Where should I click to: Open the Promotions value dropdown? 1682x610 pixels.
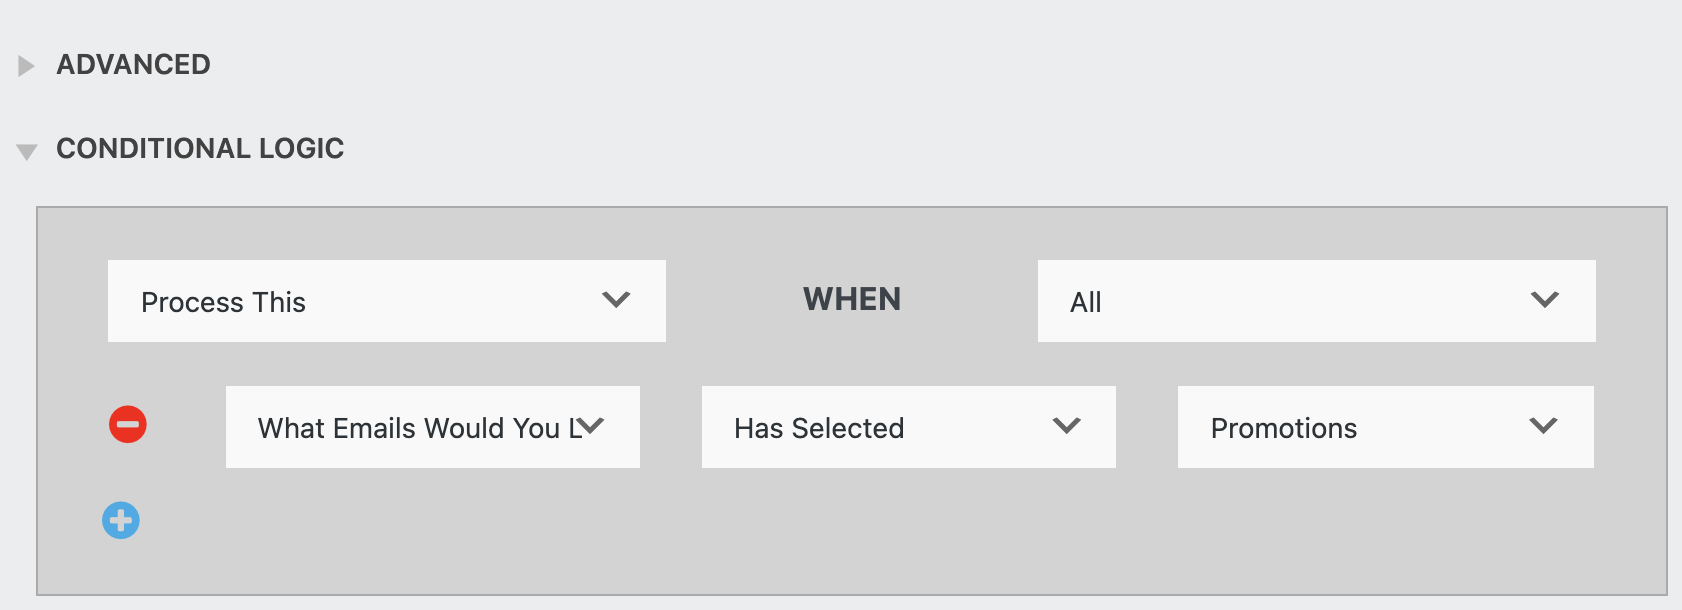click(x=1384, y=427)
